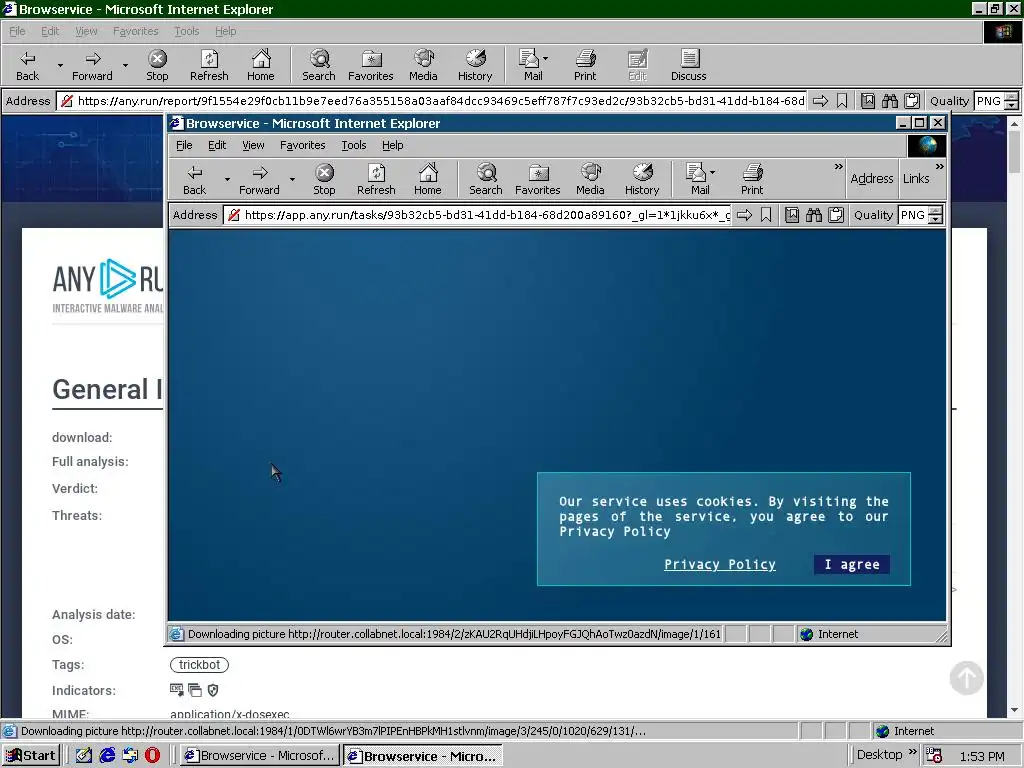Open the Privacy Policy link

coord(720,564)
